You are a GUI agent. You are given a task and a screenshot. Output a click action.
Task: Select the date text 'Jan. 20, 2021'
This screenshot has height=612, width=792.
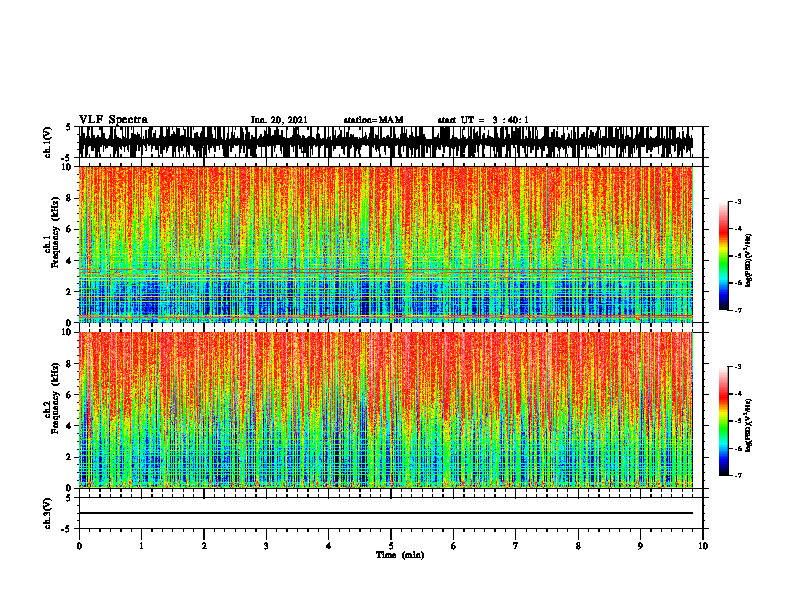[279, 120]
